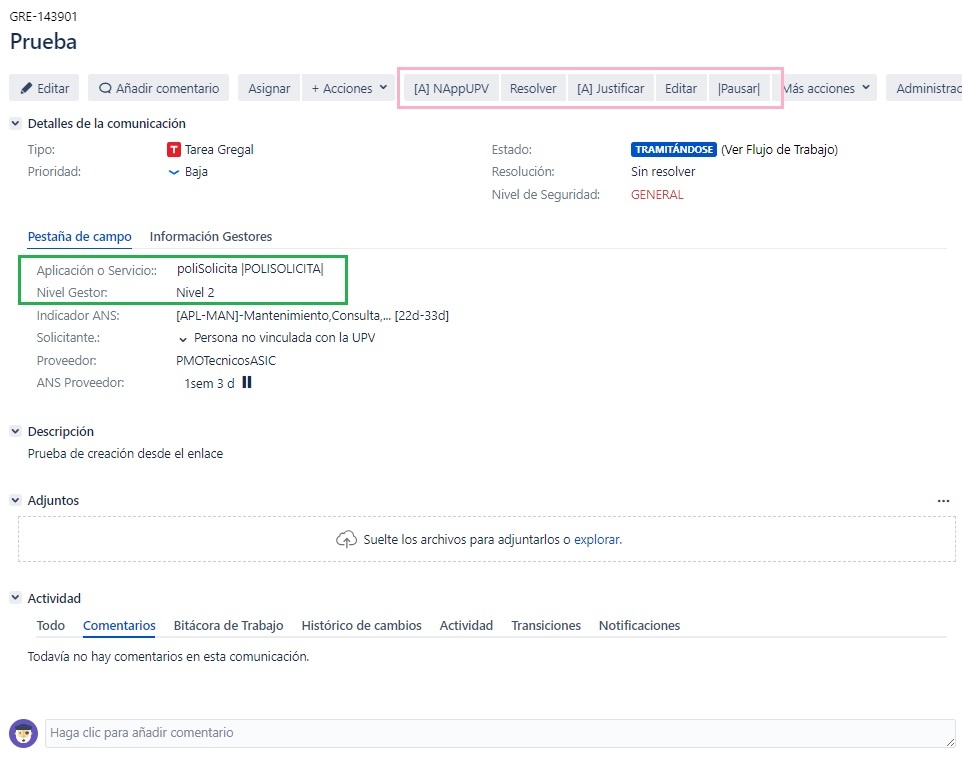Open the Histórico de cambios tab
This screenshot has height=765, width=962.
361,625
